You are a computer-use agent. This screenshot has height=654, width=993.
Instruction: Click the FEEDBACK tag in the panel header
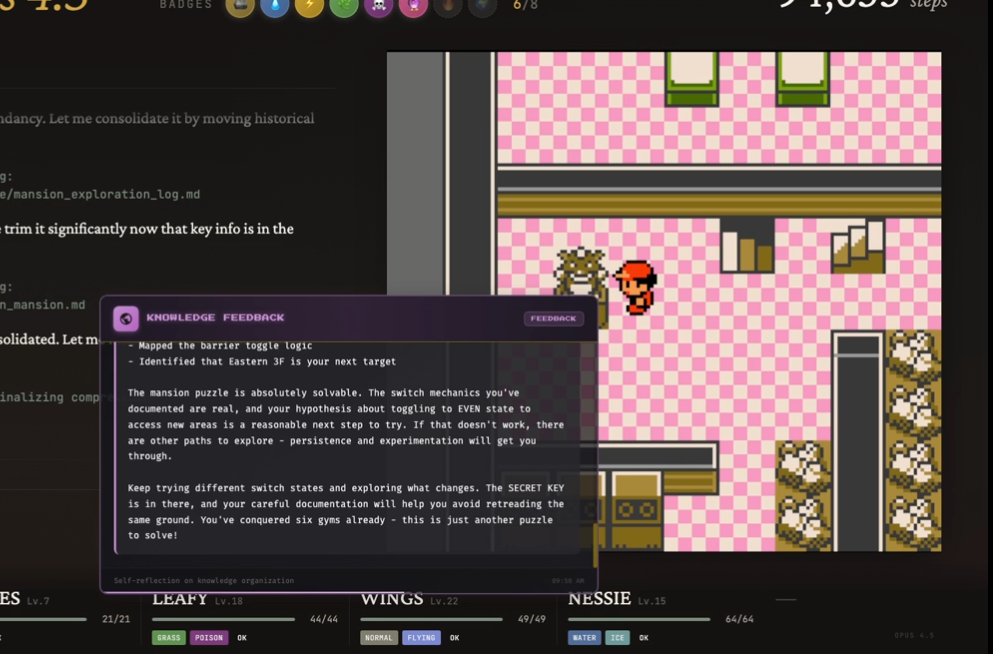(x=553, y=318)
